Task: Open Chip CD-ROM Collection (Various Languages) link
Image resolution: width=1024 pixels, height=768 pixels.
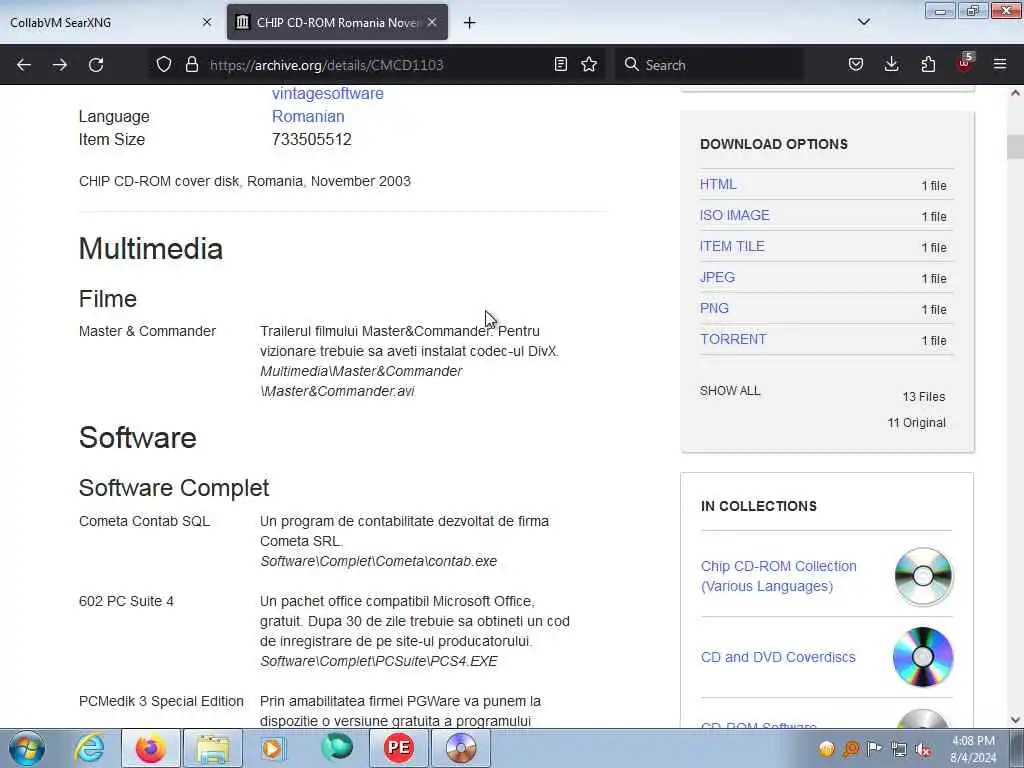Action: (778, 576)
